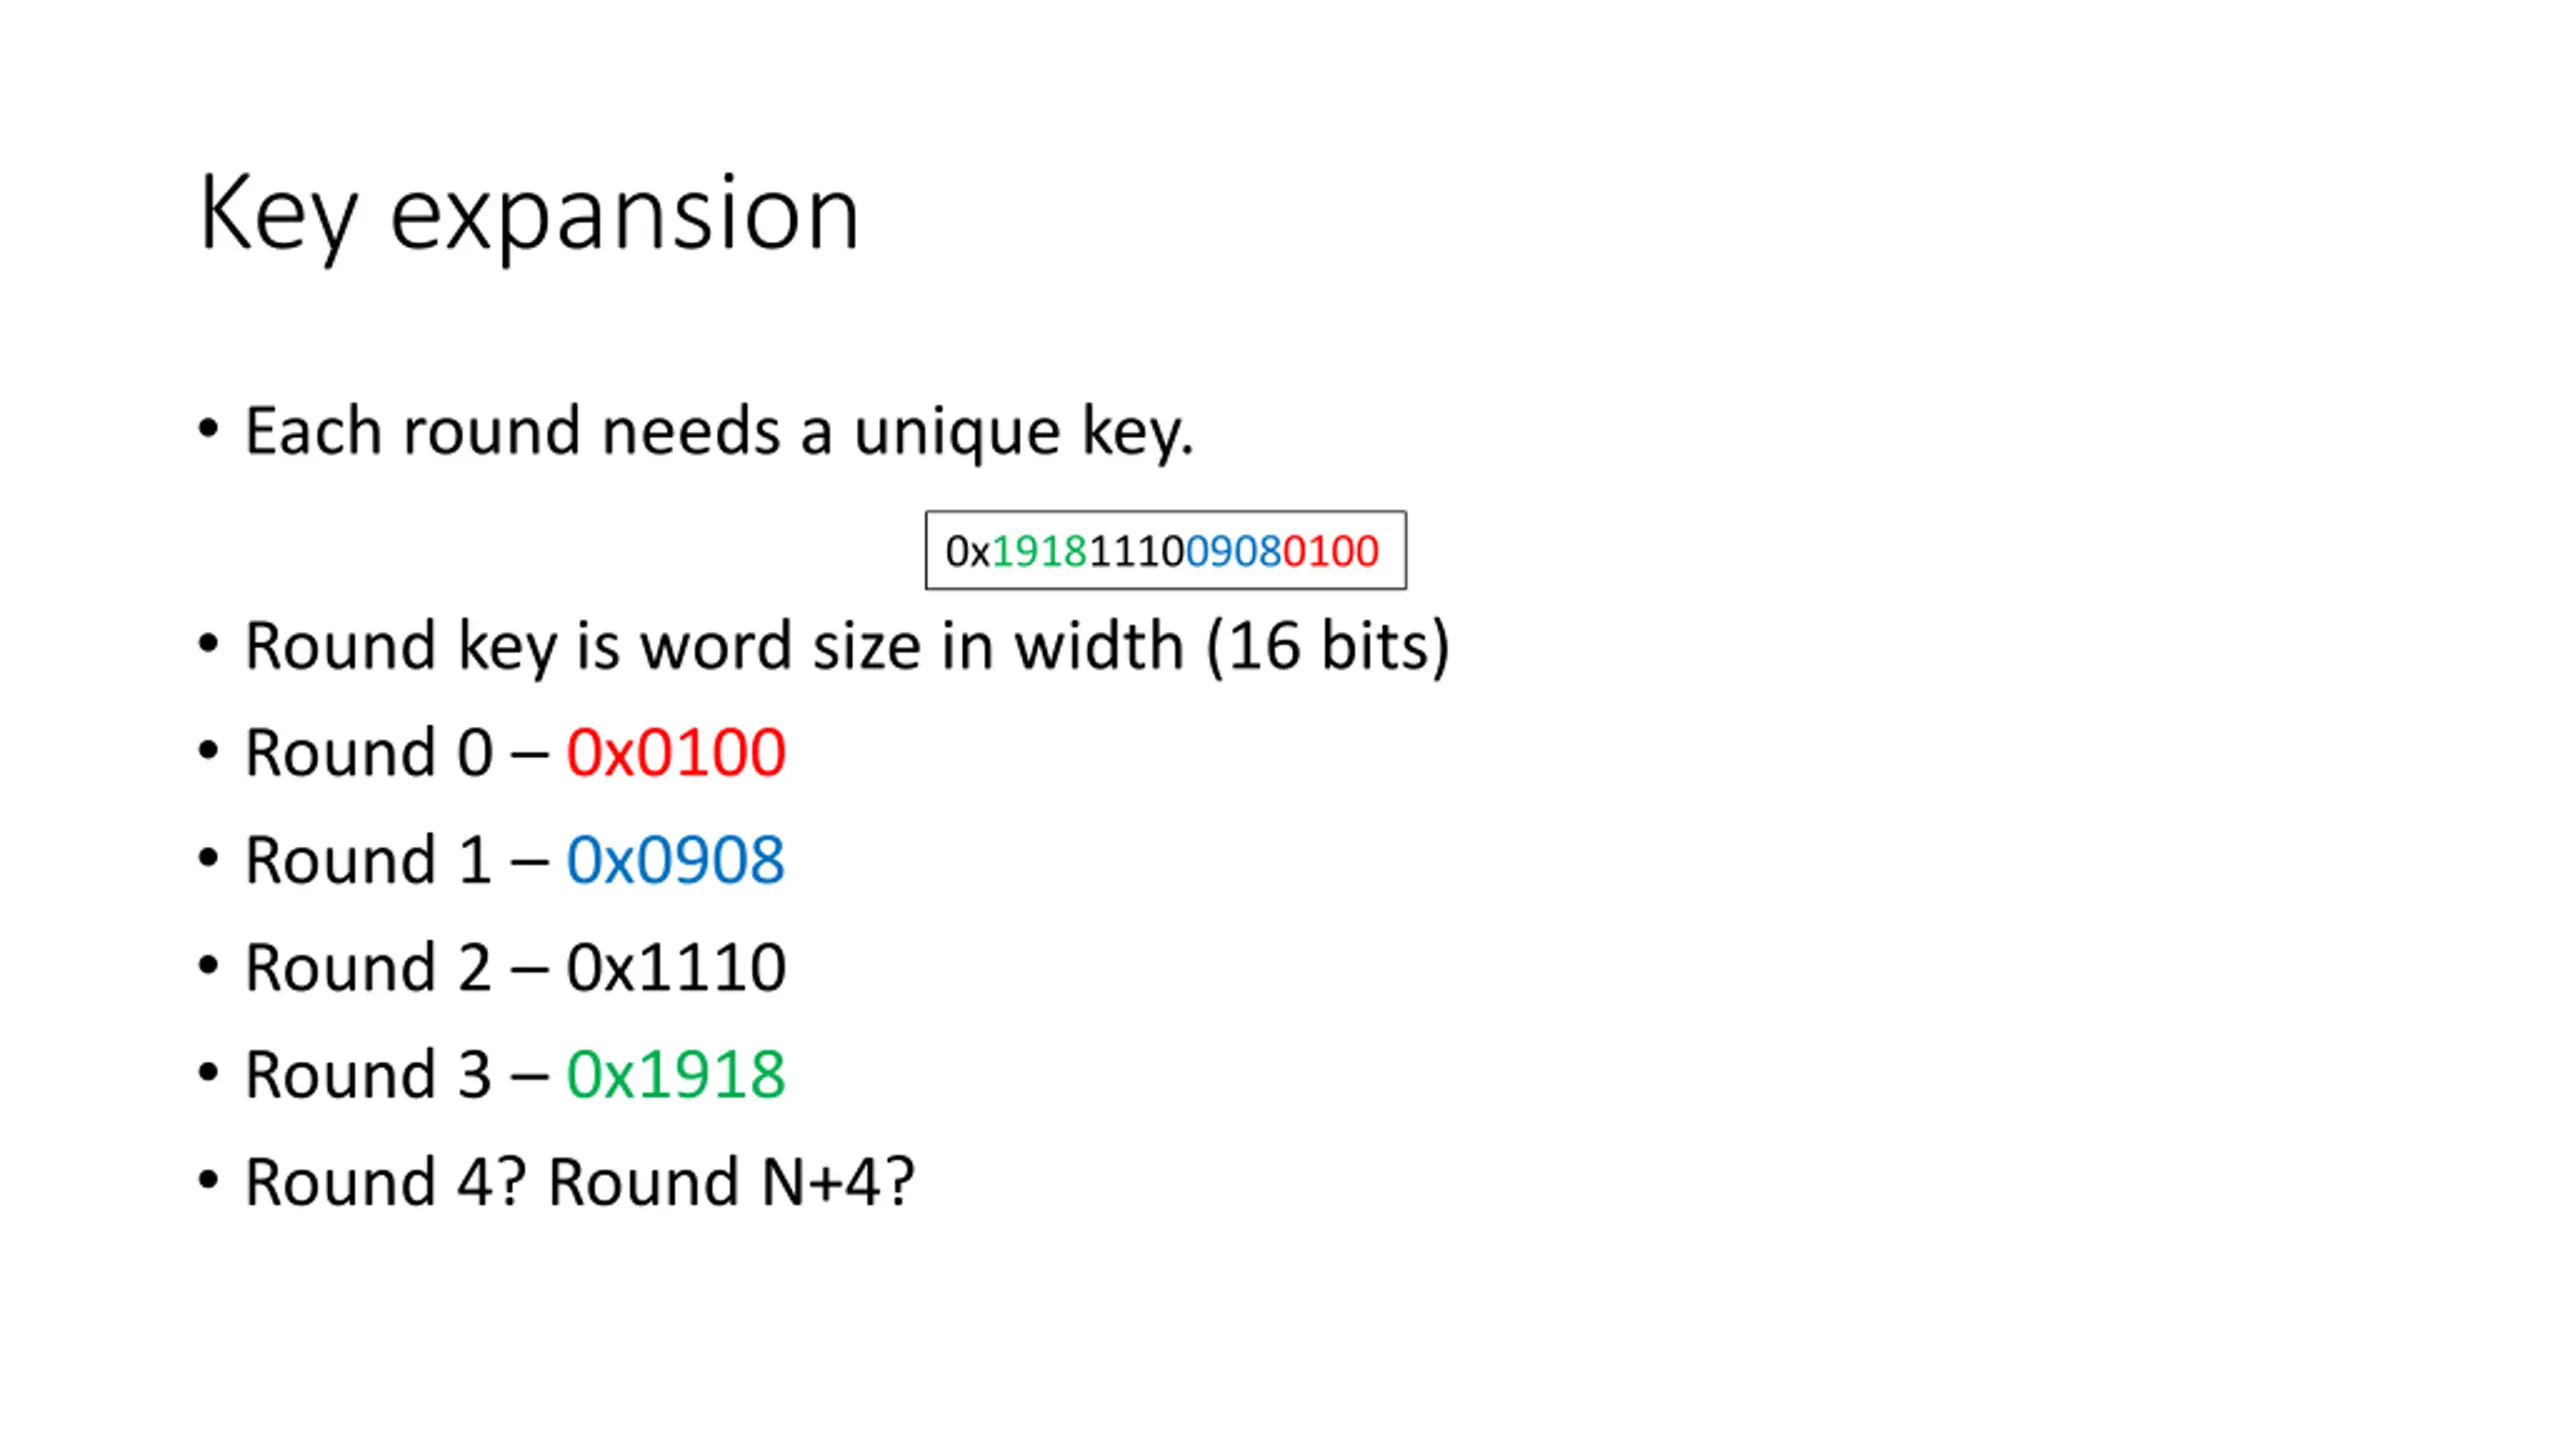Screen dimensions: 2560x1440
Task: Click the '(16 bits)' text
Action: pos(1328,647)
